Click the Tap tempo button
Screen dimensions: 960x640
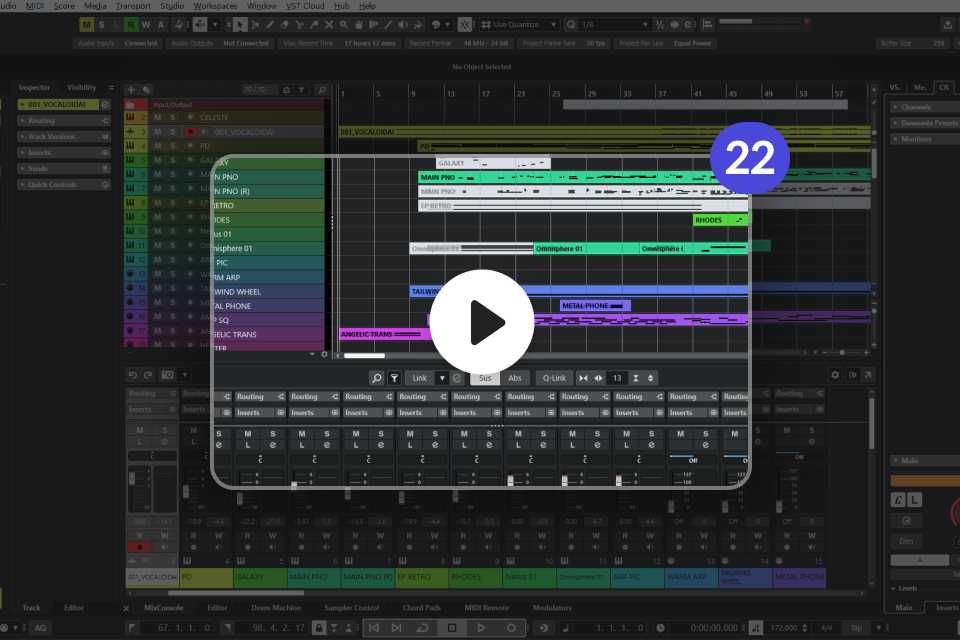tap(856, 628)
